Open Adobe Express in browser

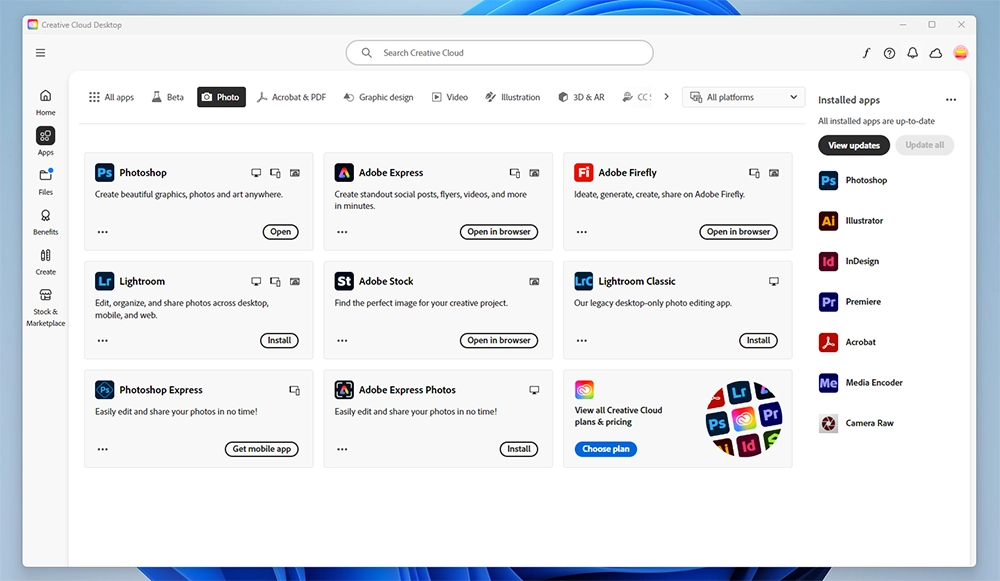click(499, 232)
